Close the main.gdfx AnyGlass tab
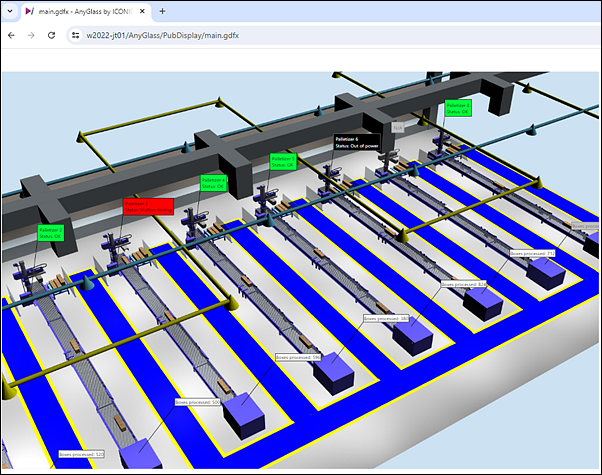602x475 pixels. point(142,12)
